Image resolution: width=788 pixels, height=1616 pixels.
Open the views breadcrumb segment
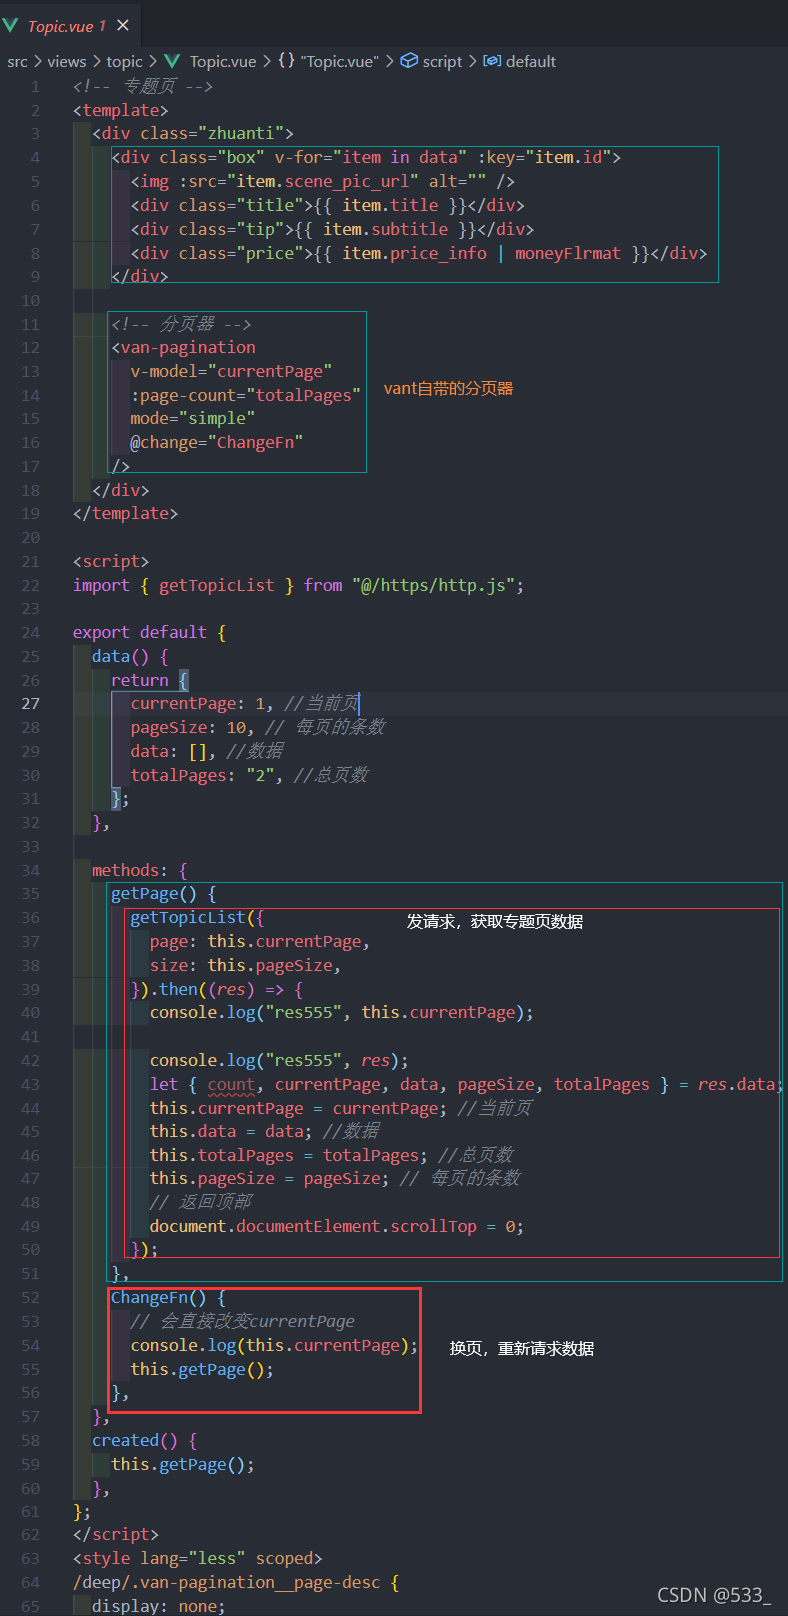(67, 62)
